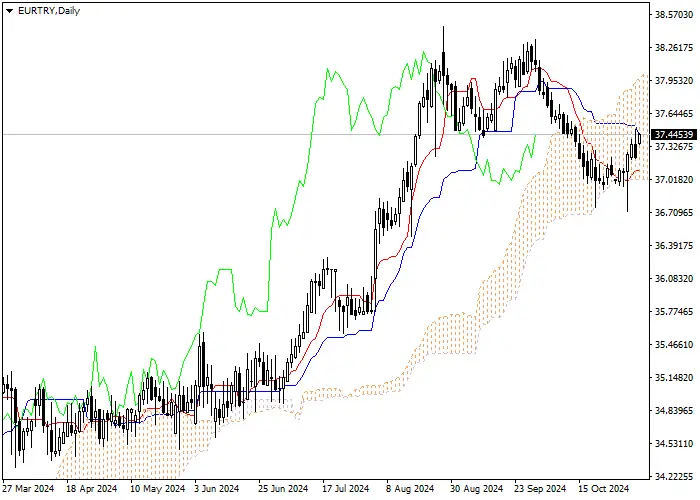Image resolution: width=700 pixels, height=500 pixels.
Task: Click price axis value 35.77465
Action: 674,312
